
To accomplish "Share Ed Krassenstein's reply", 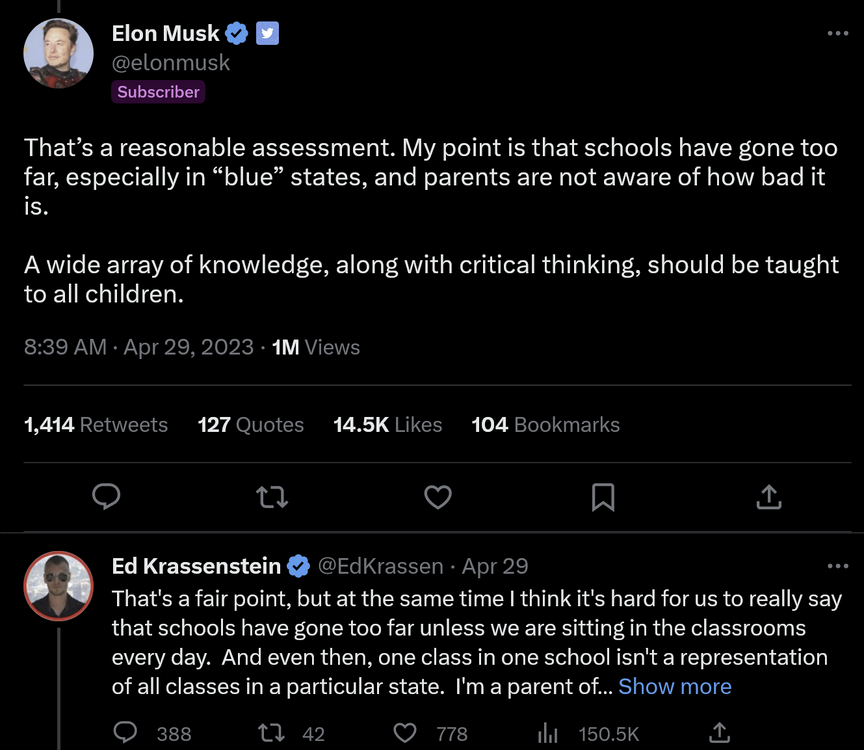I will (x=718, y=733).
